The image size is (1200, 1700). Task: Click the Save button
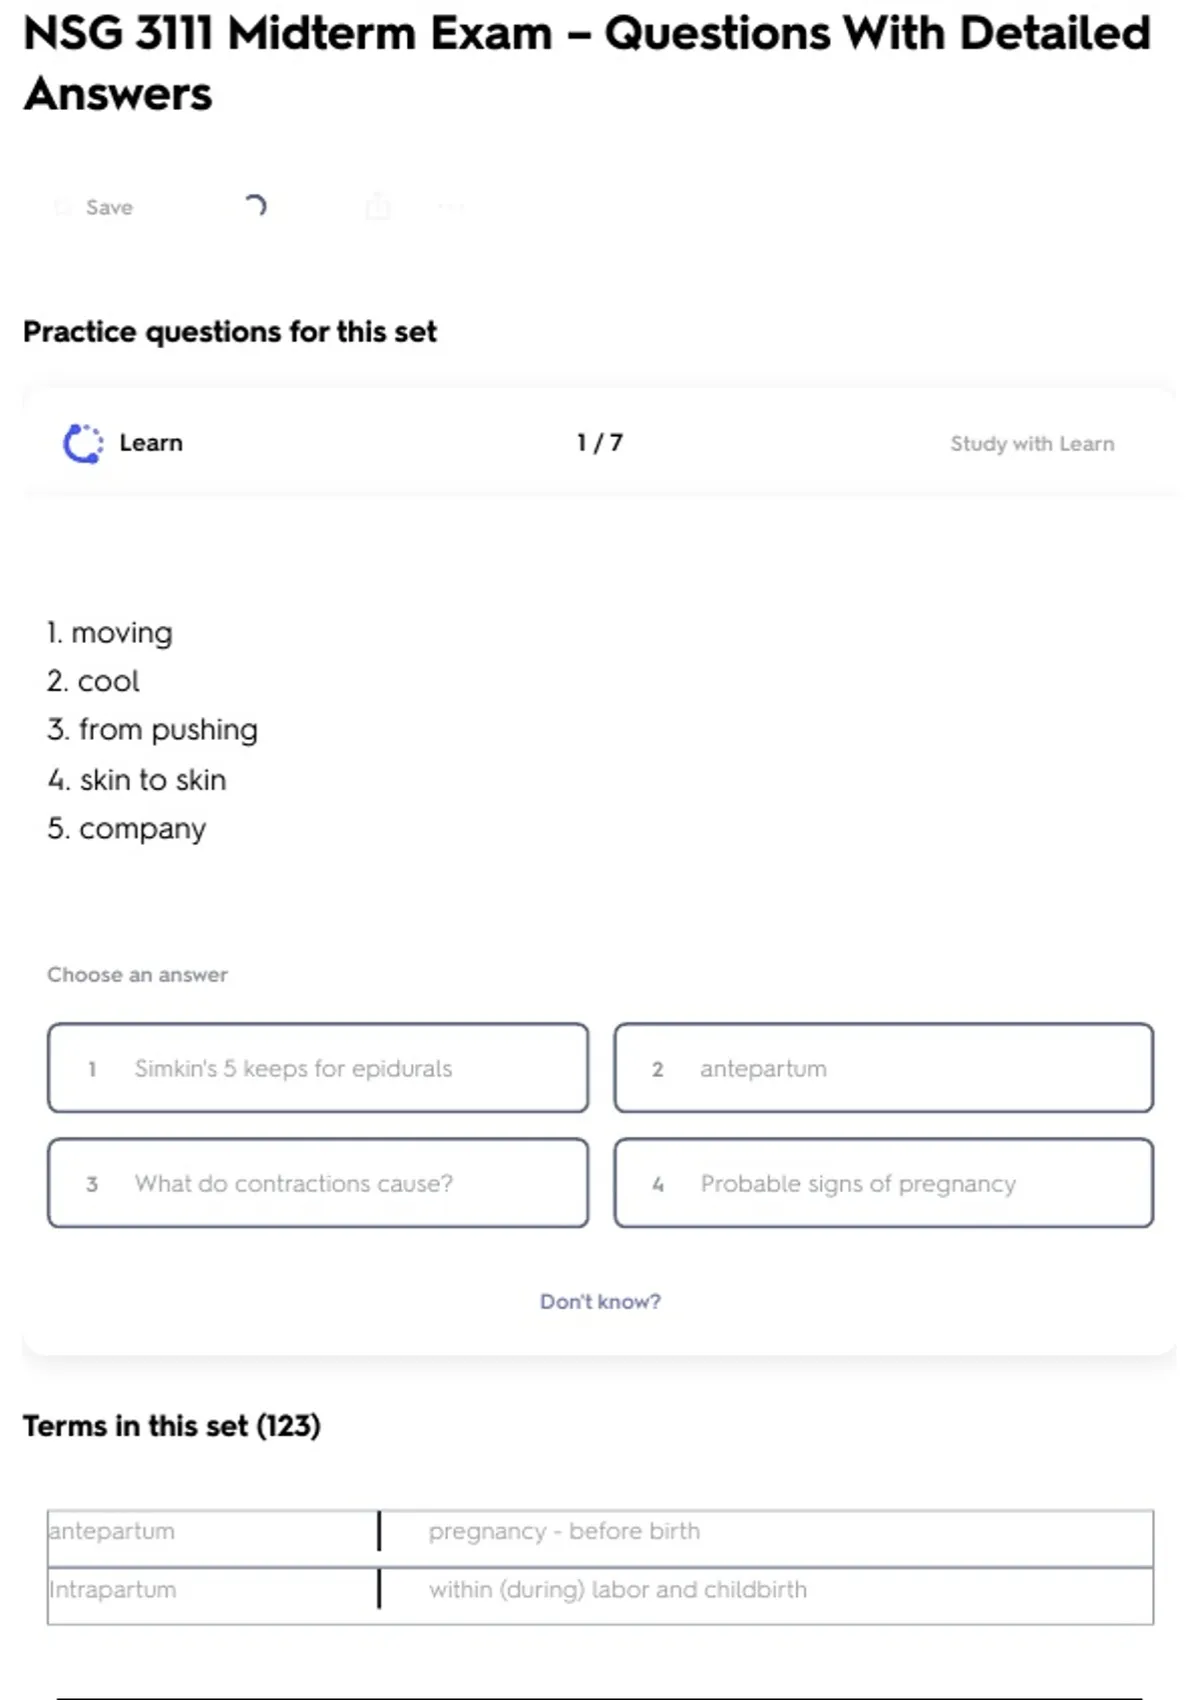pos(96,207)
